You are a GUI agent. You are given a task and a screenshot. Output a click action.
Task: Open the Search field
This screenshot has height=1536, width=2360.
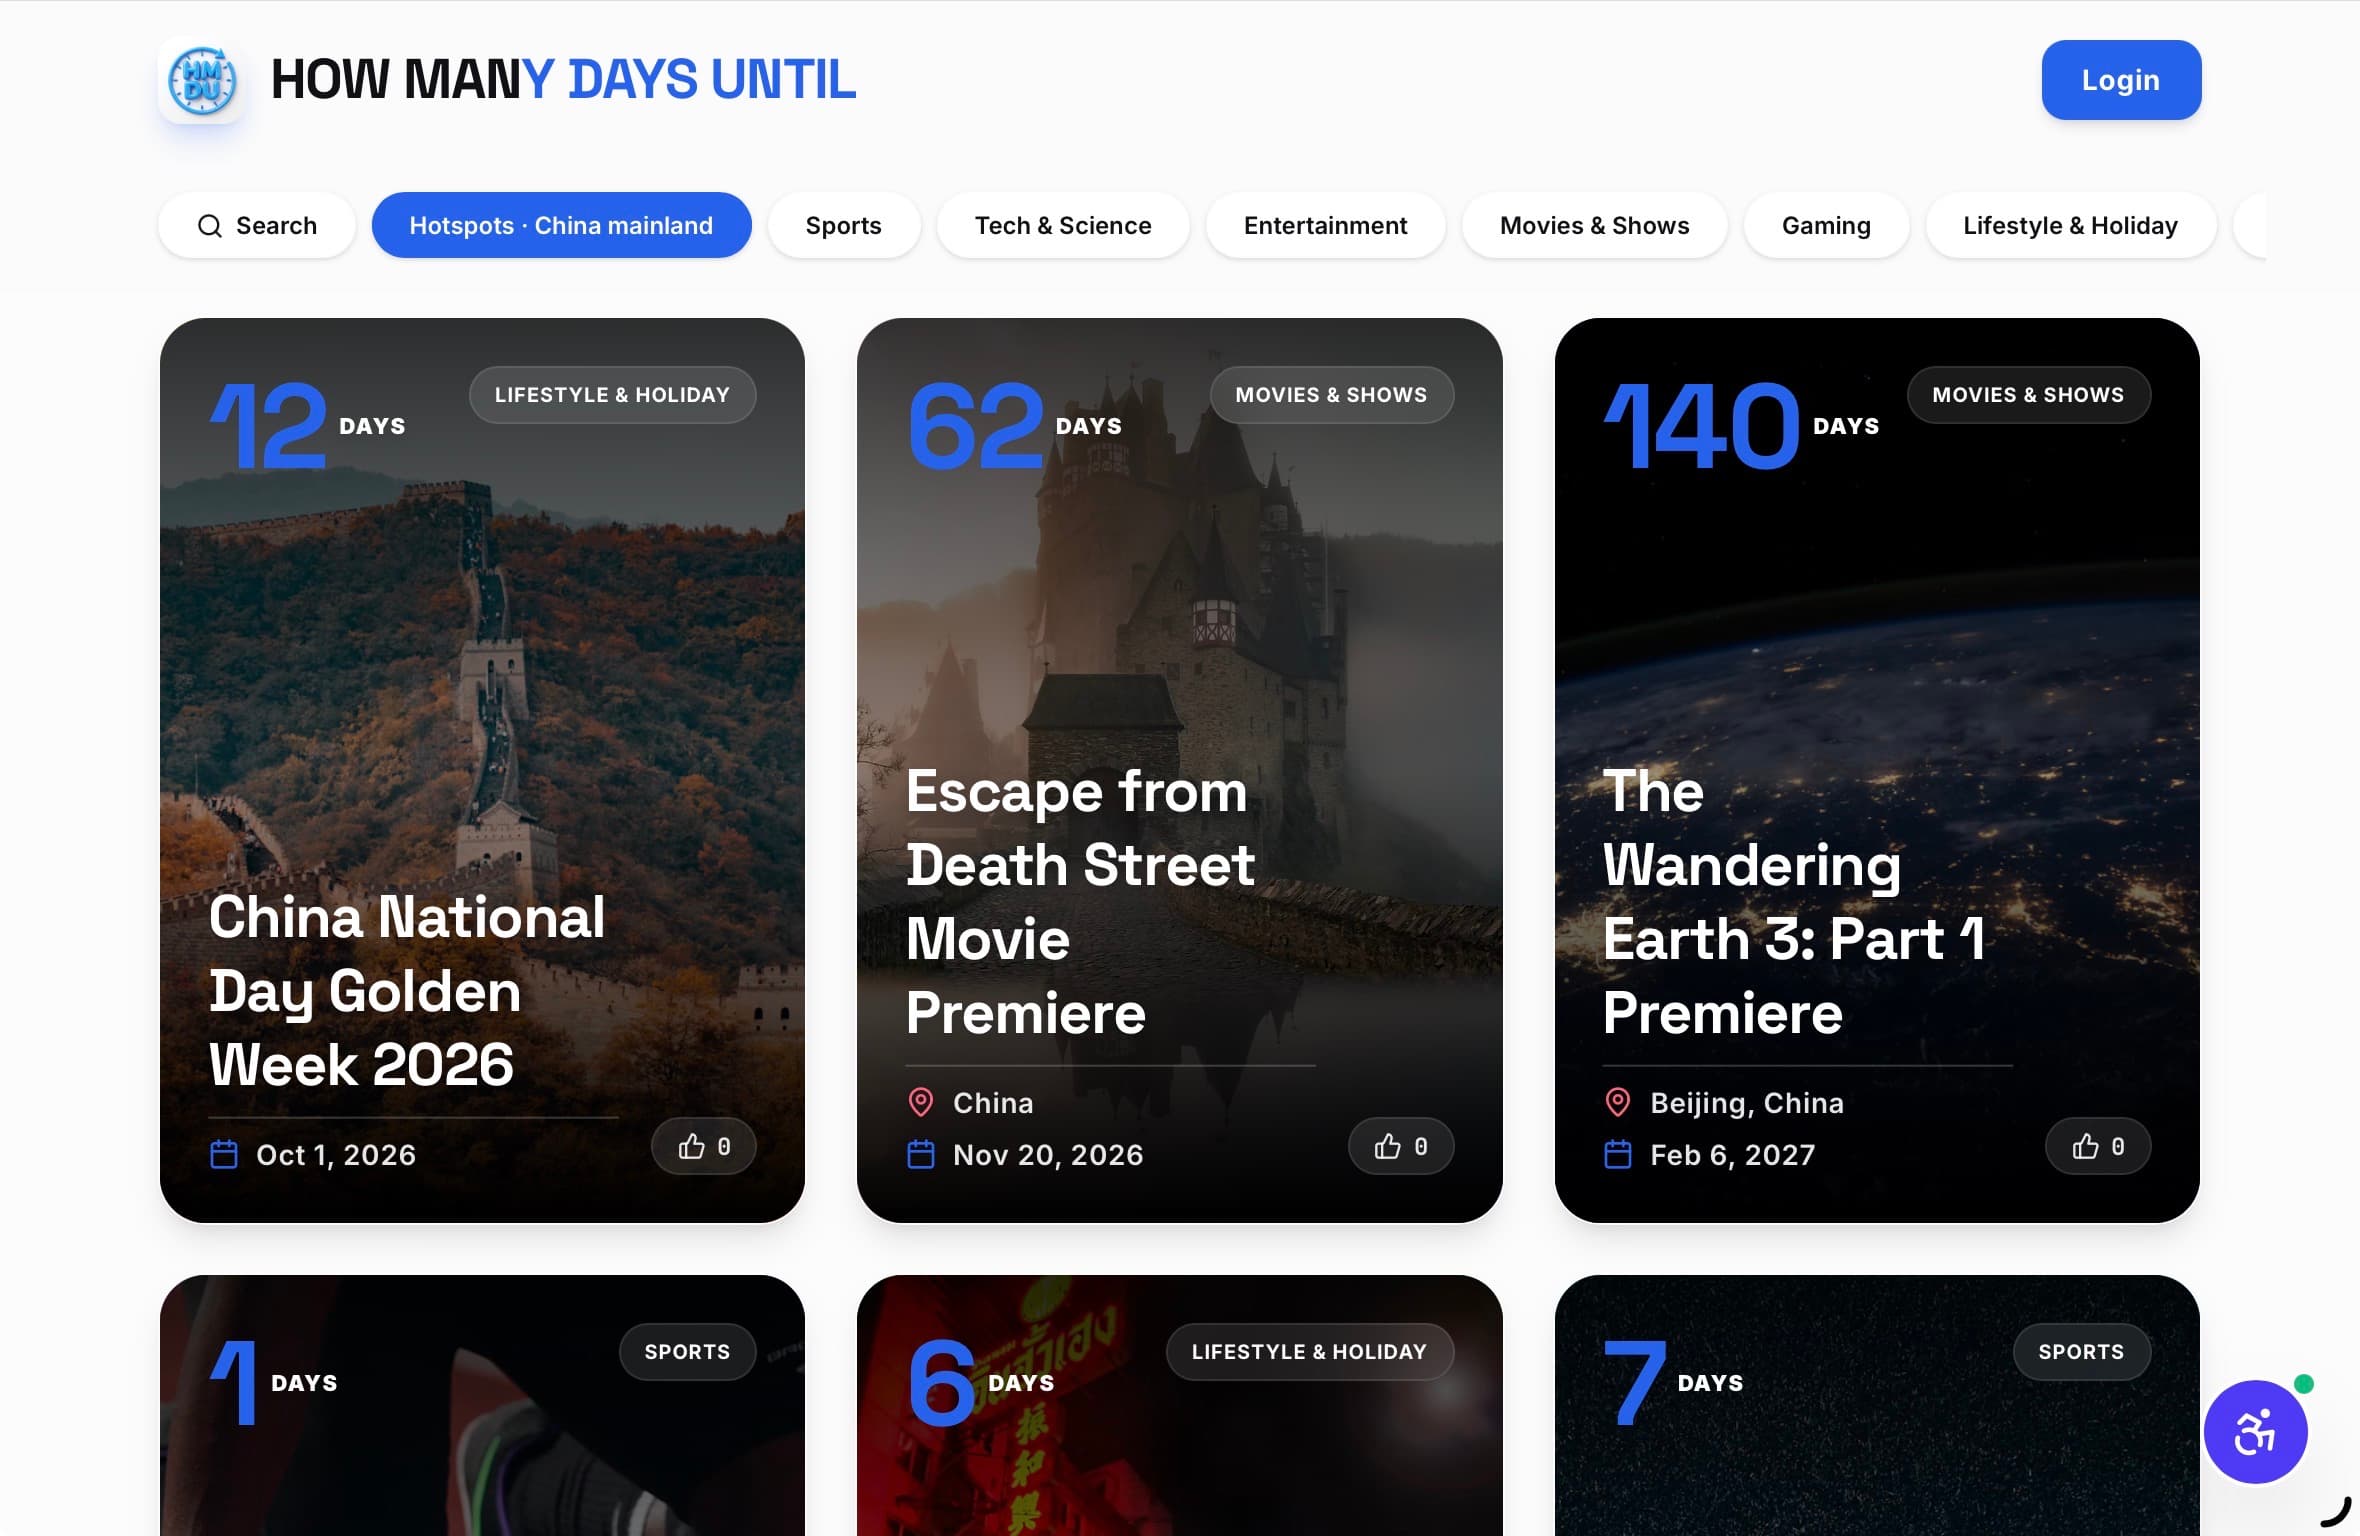pyautogui.click(x=257, y=225)
